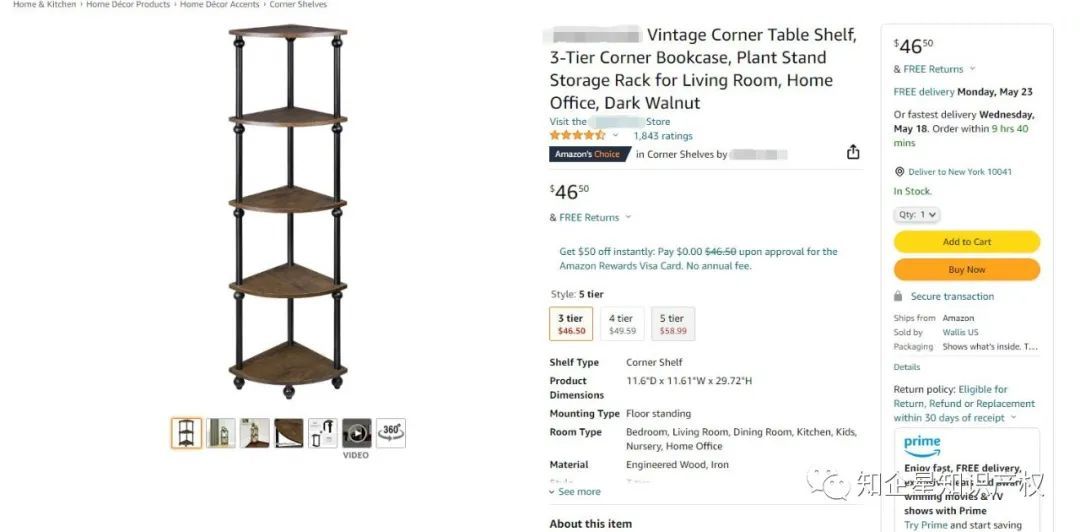Select the 4 tier style option
The height and width of the screenshot is (532, 1080).
[622, 324]
